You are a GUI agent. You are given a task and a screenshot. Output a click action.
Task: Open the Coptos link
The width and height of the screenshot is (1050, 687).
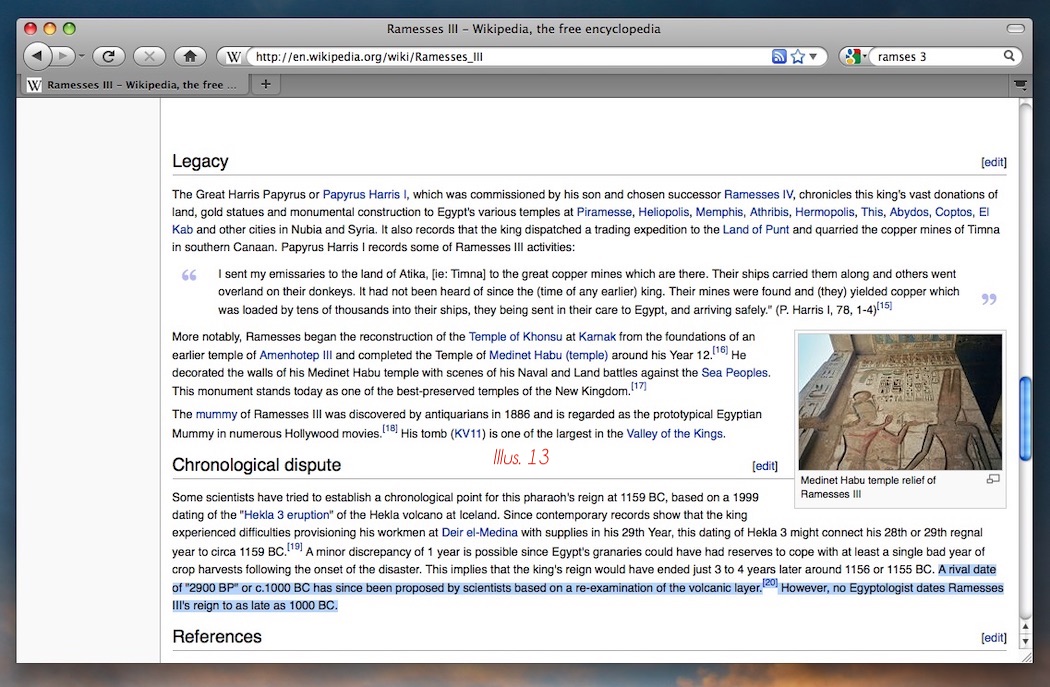point(954,212)
